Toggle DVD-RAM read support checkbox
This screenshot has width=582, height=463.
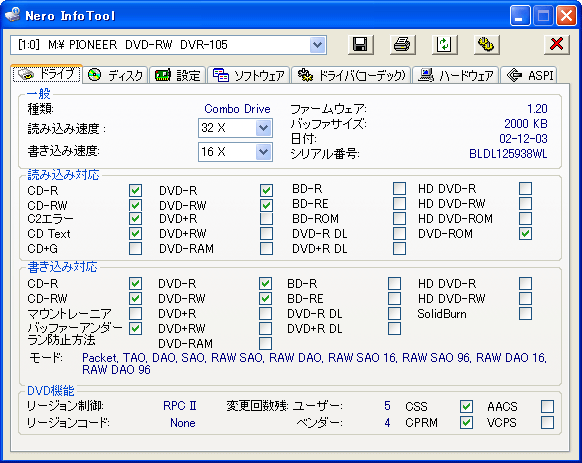point(267,248)
